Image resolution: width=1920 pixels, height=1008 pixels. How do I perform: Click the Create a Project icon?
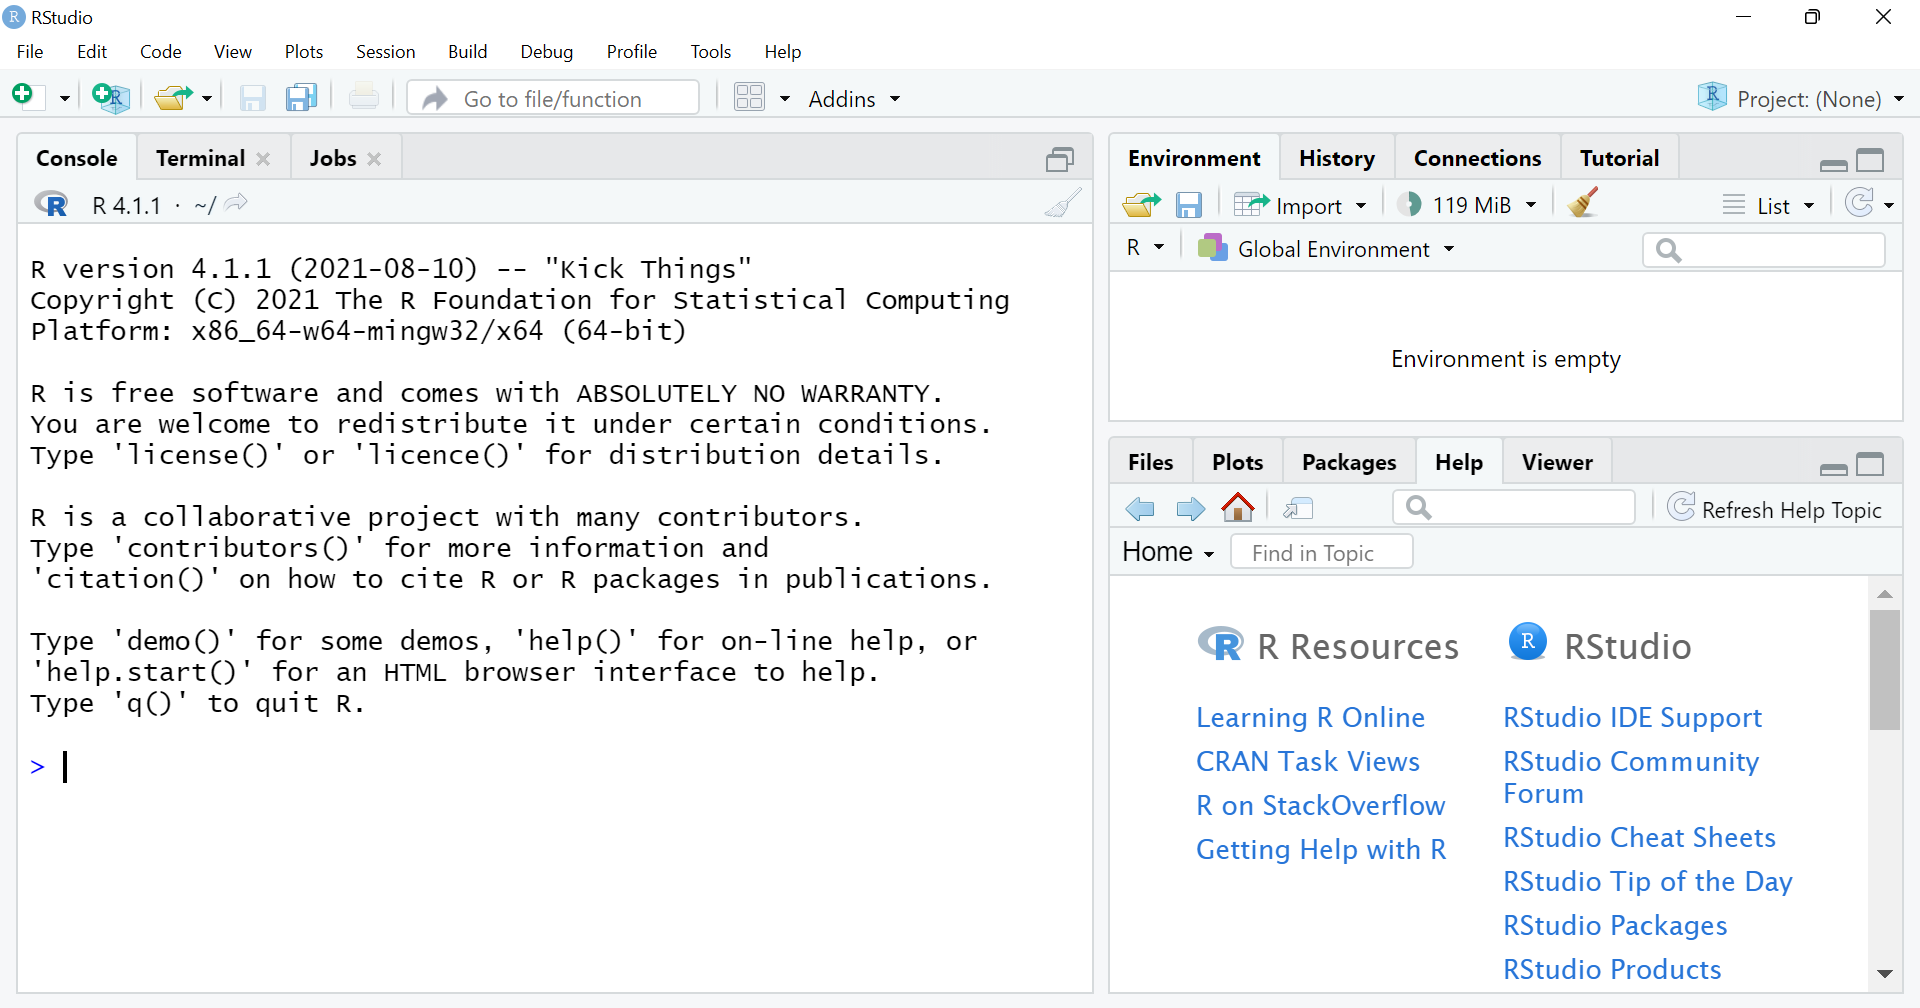[110, 97]
